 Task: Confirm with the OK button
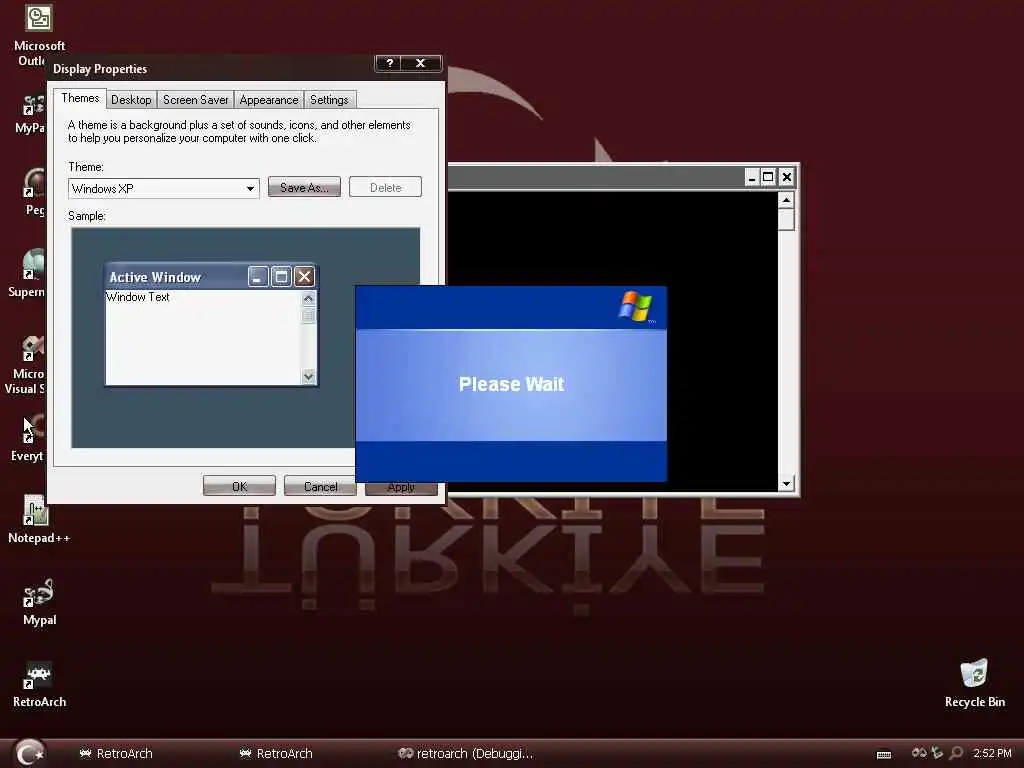pos(239,487)
